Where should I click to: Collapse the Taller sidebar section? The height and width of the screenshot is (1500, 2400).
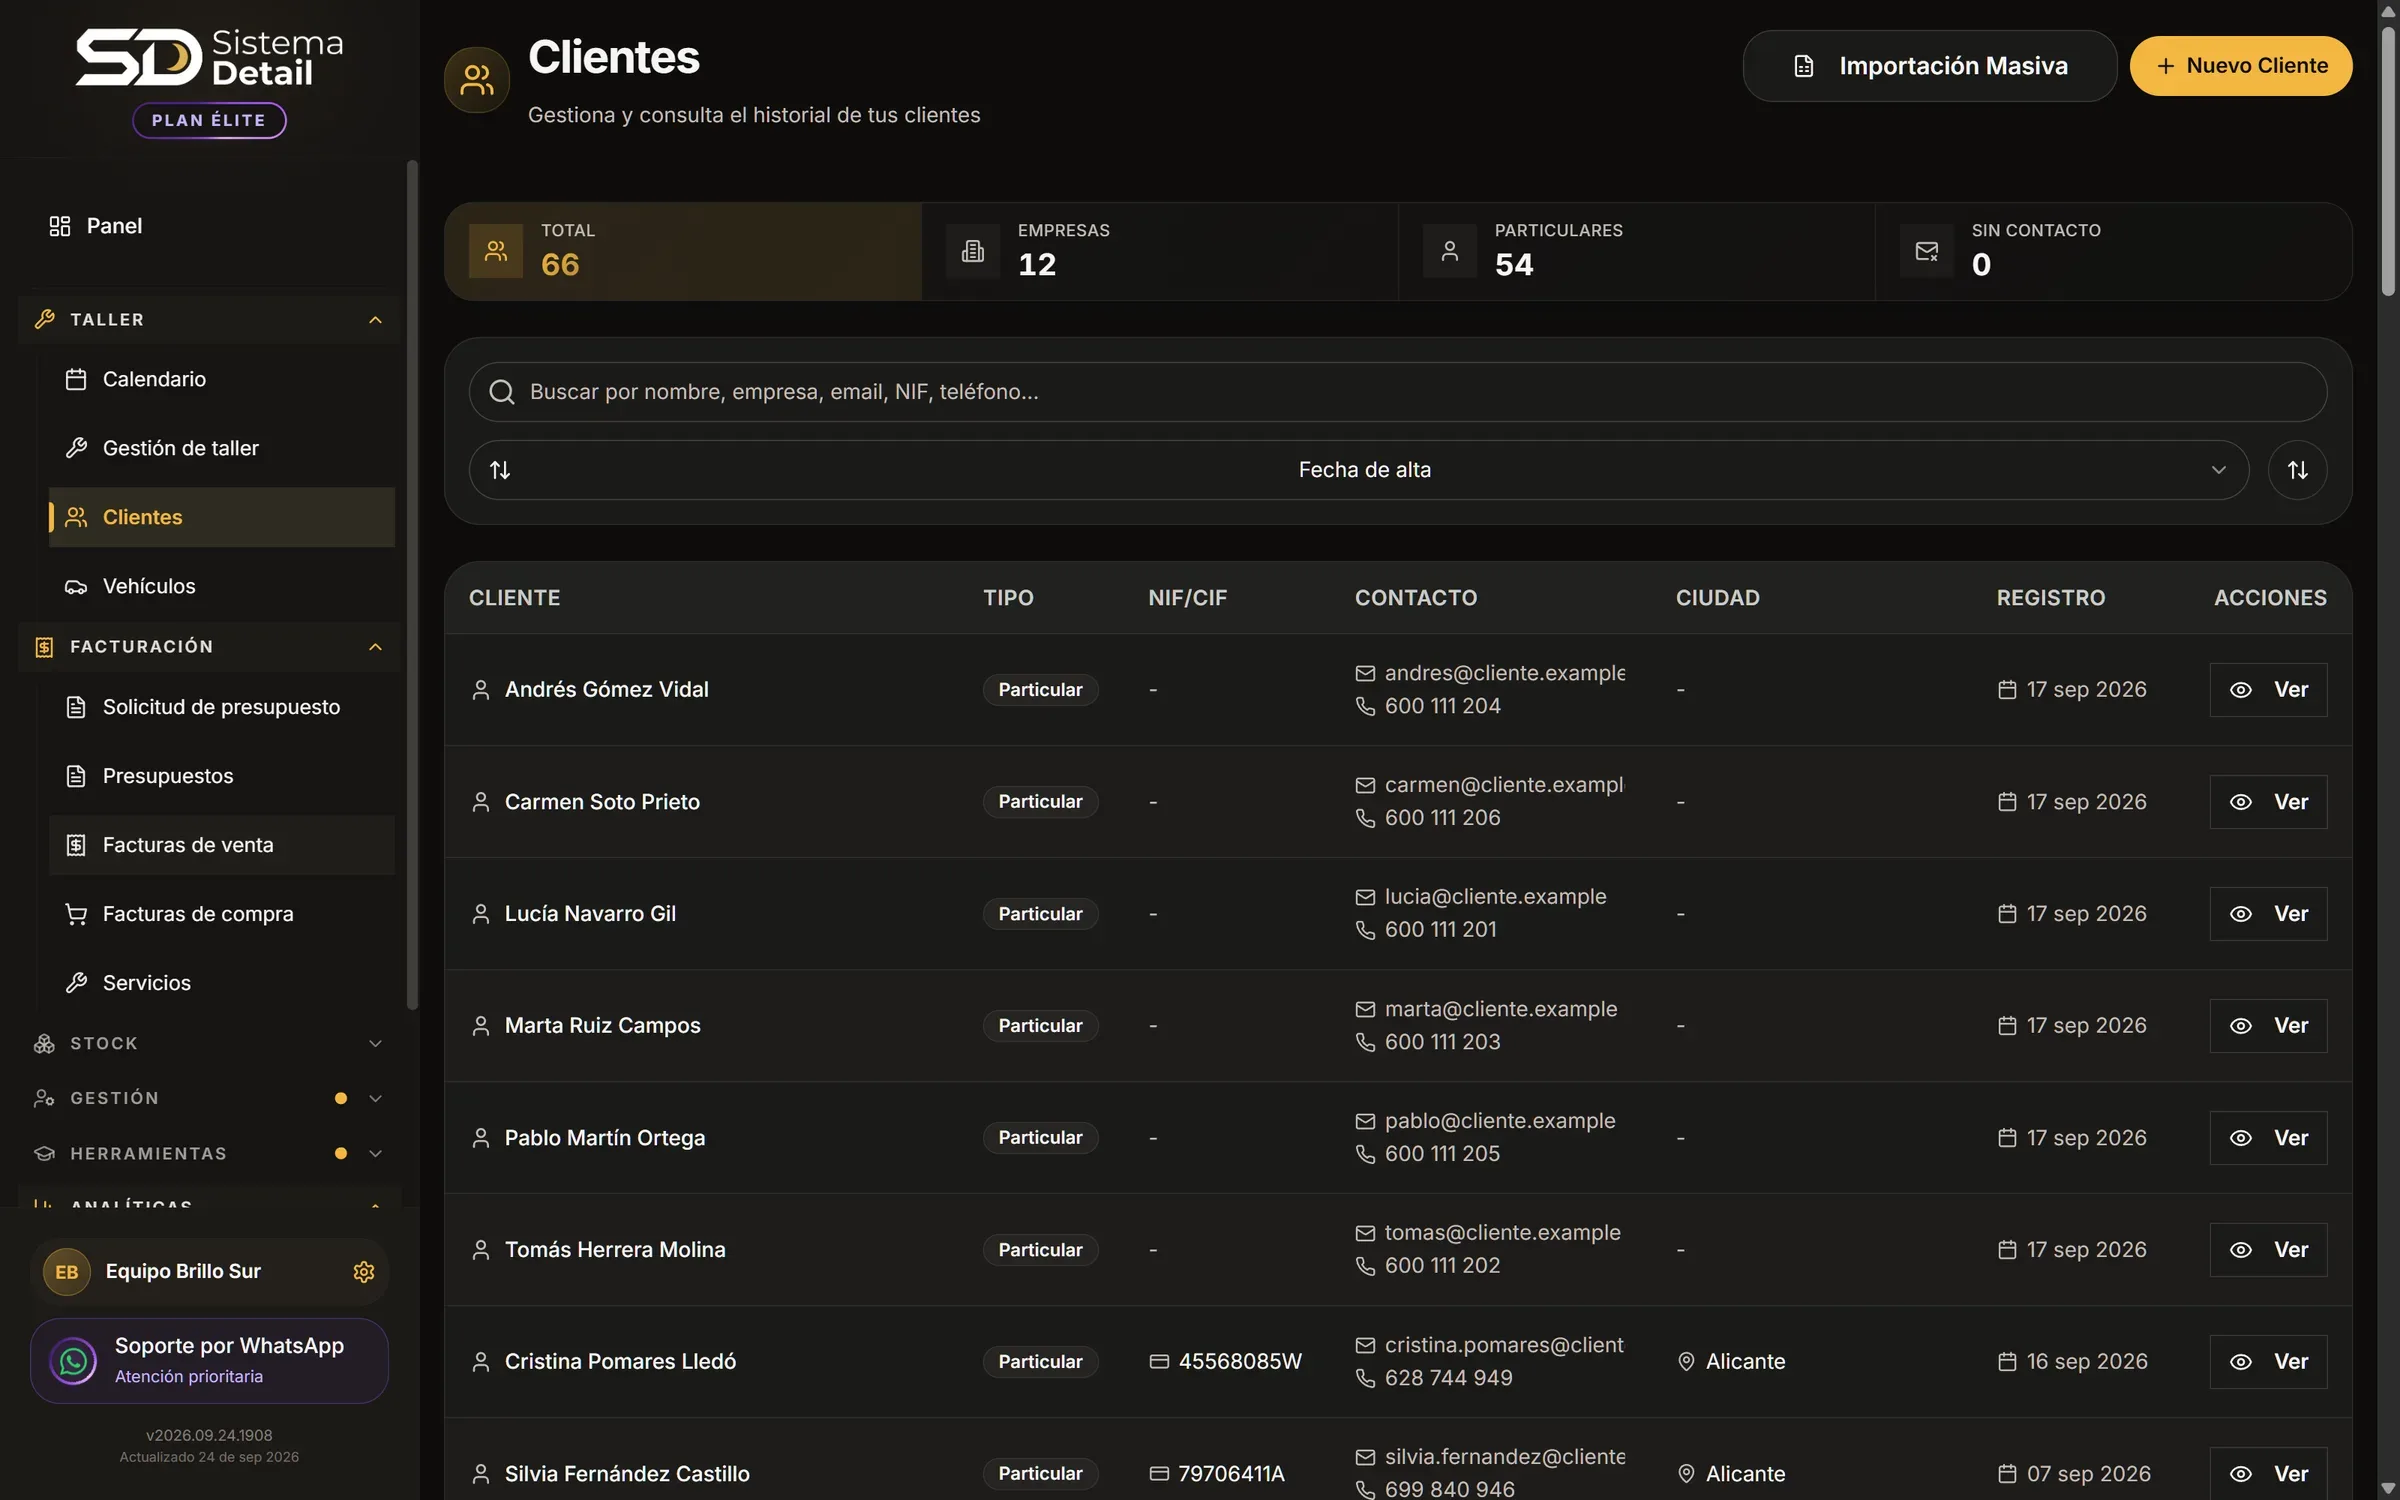pos(209,320)
